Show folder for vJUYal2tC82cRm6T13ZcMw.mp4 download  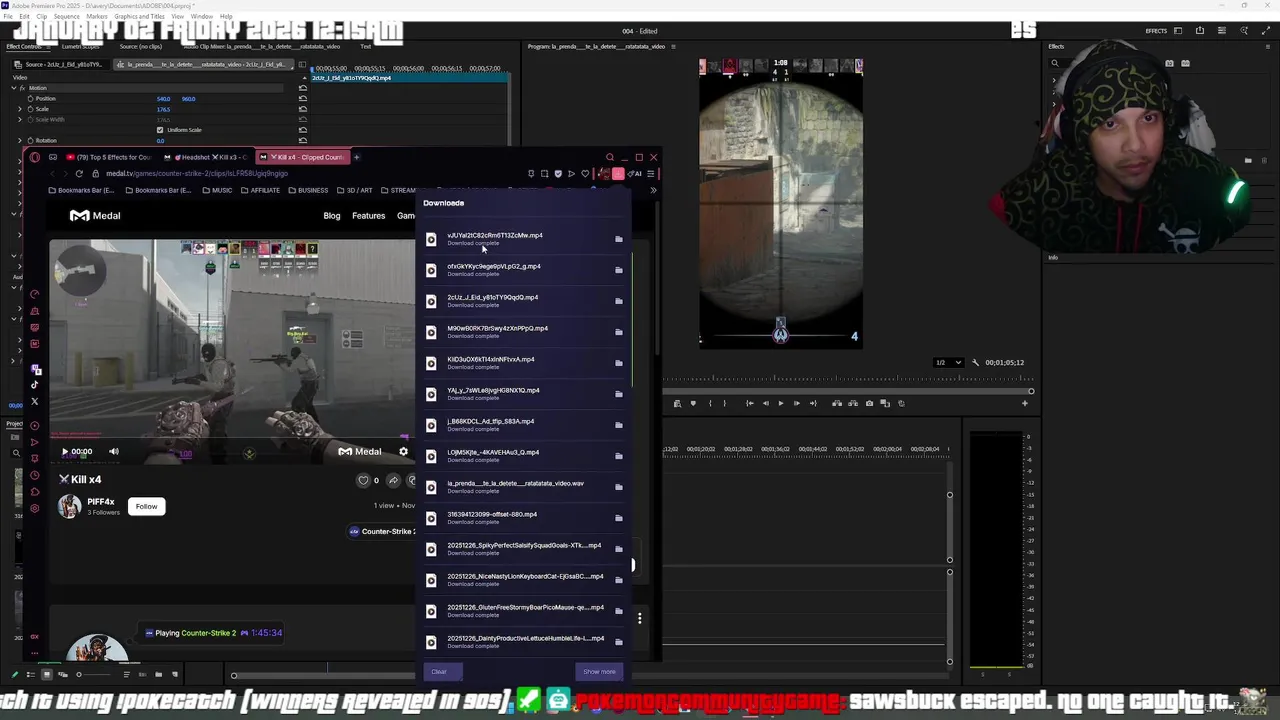618,239
